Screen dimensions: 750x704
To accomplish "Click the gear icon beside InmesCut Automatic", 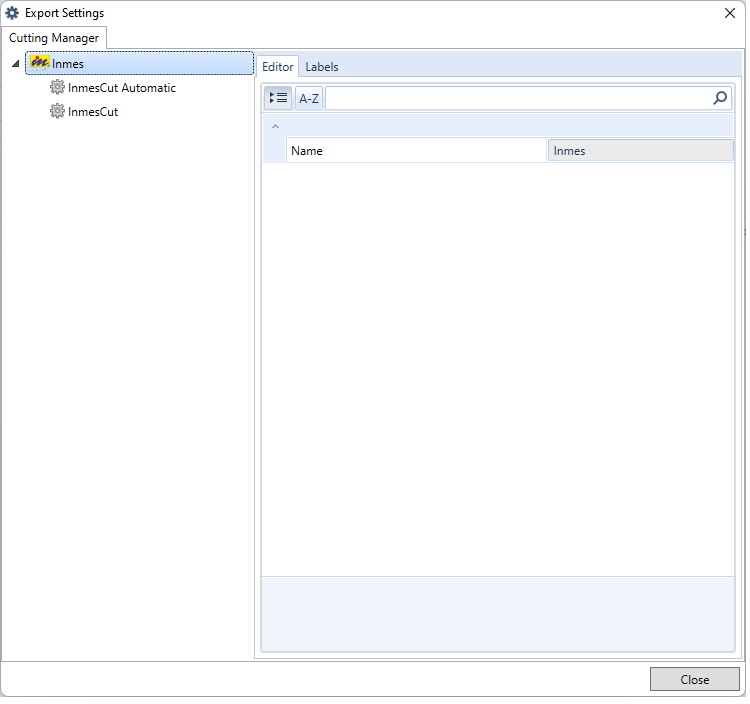I will [57, 88].
